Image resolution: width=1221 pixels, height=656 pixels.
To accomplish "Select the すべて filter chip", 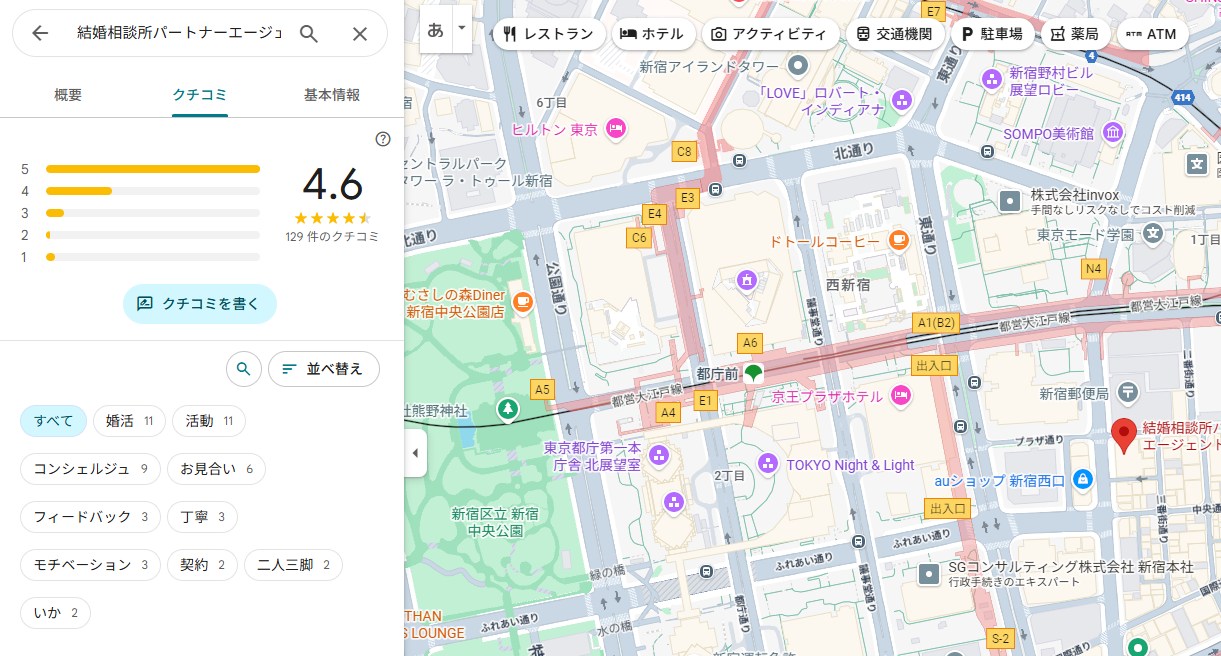I will click(54, 421).
